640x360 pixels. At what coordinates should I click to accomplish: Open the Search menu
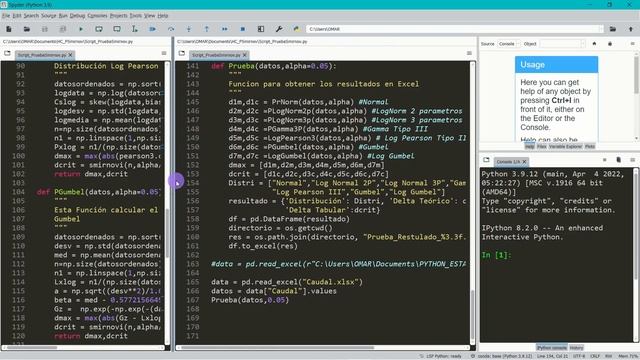coord(31,16)
